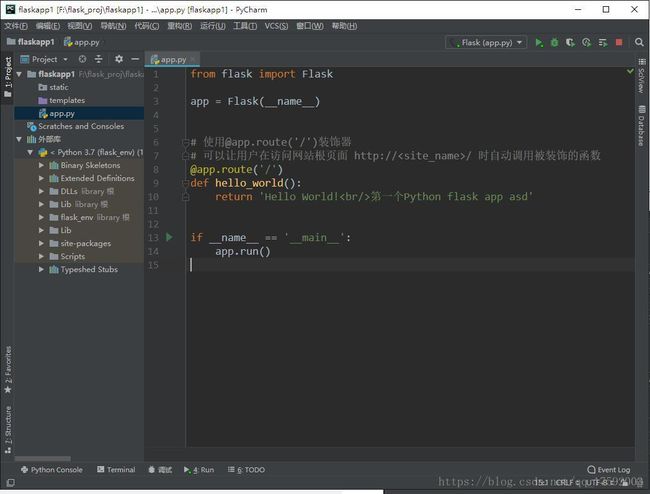Click the locate/scroll from source icon
Screen dimensions: 650x494
[82, 59]
